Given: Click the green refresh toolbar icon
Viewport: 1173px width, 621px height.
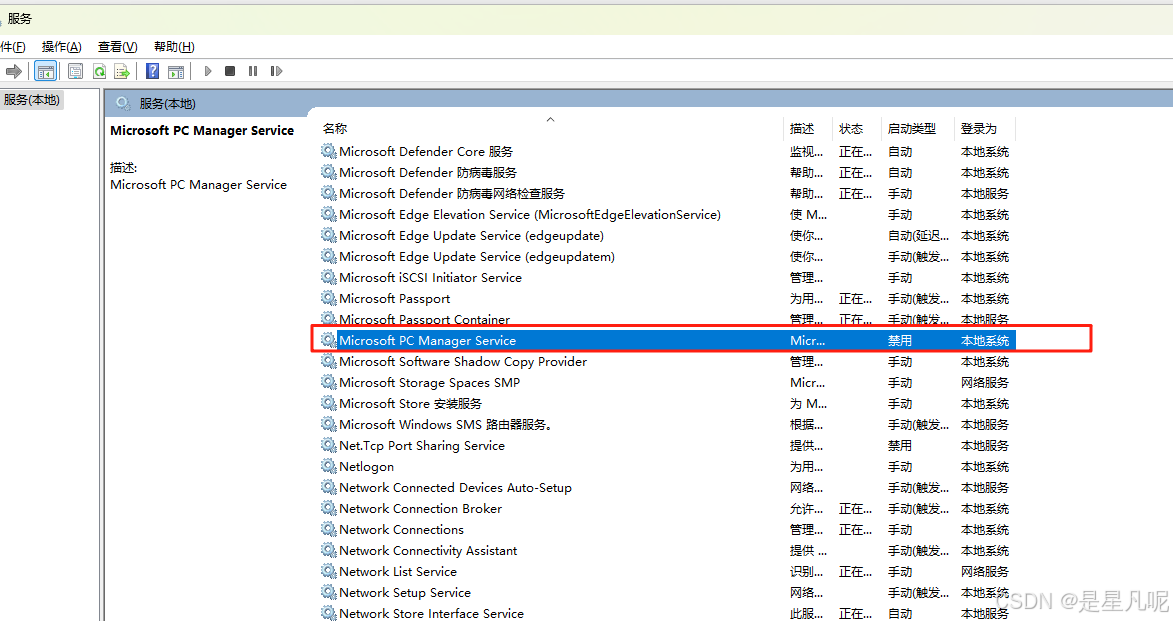Looking at the screenshot, I should pos(99,71).
